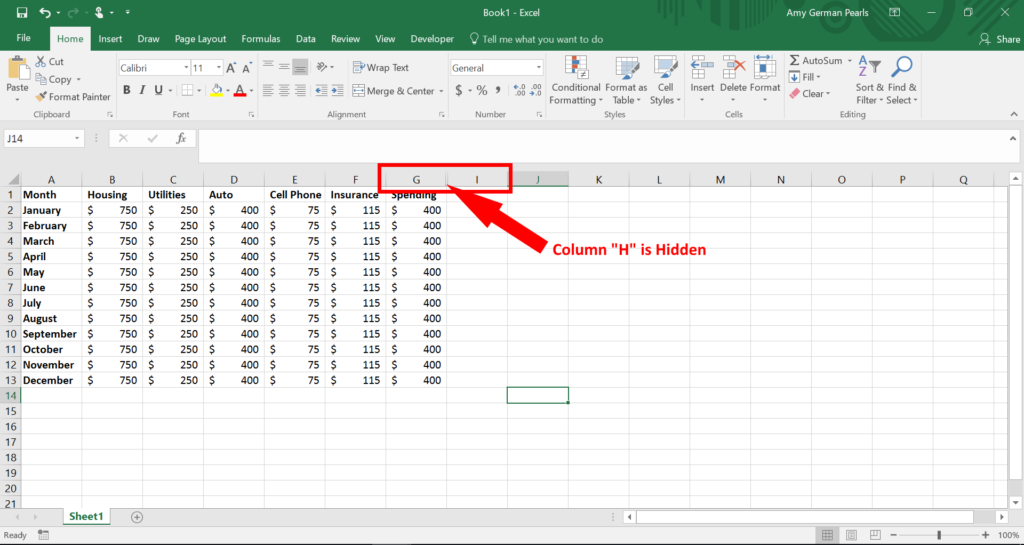Switch to the Page Layout tab
This screenshot has height=545, width=1024.
[200, 39]
